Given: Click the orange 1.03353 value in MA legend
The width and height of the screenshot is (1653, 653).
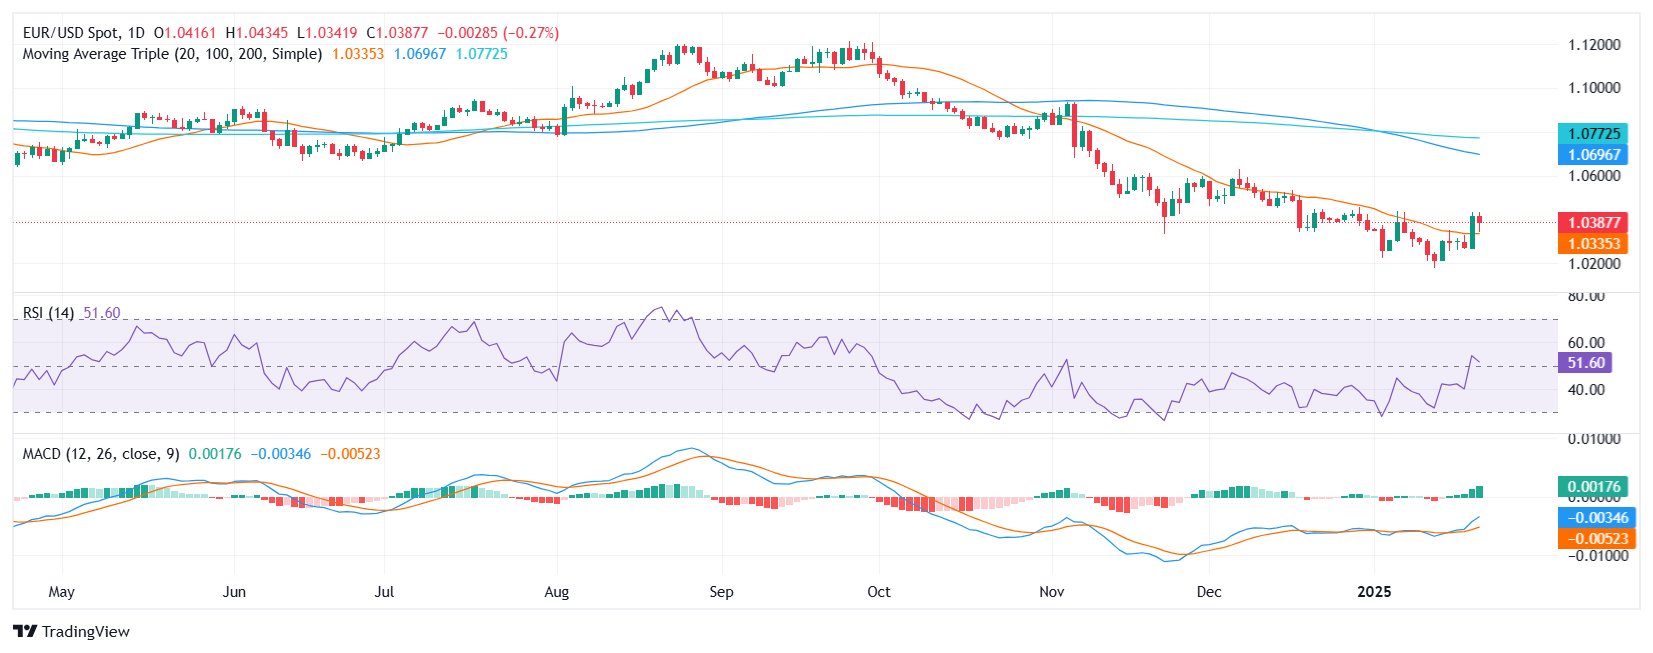Looking at the screenshot, I should click(x=358, y=54).
